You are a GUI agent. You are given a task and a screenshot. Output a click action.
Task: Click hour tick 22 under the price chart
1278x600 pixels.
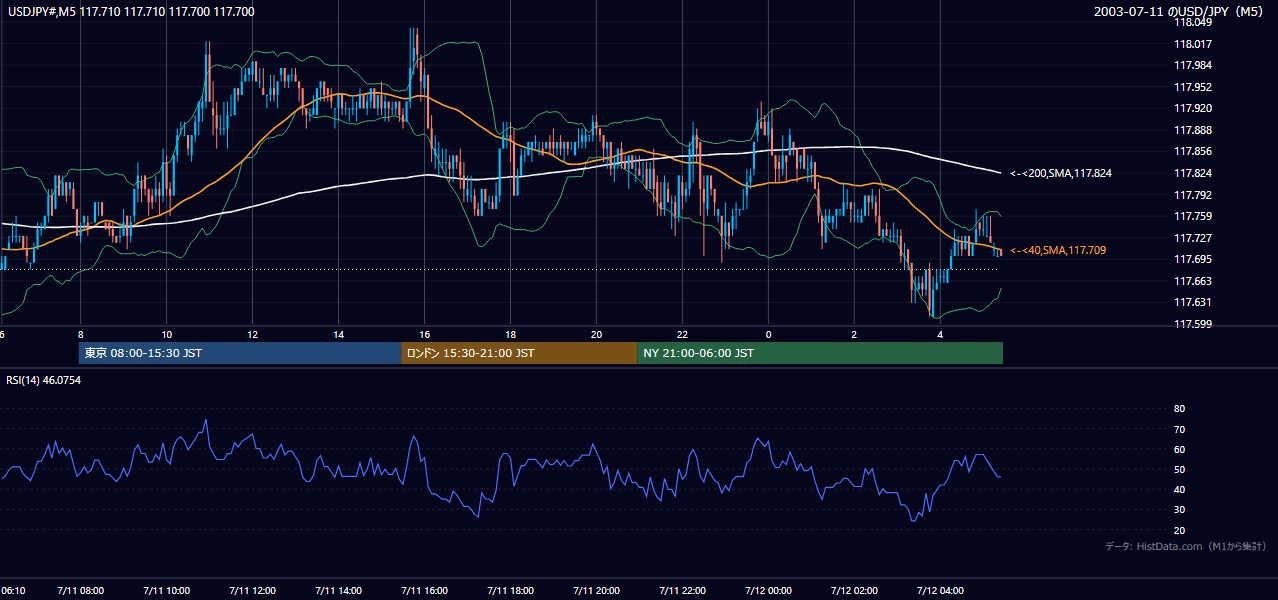point(682,334)
